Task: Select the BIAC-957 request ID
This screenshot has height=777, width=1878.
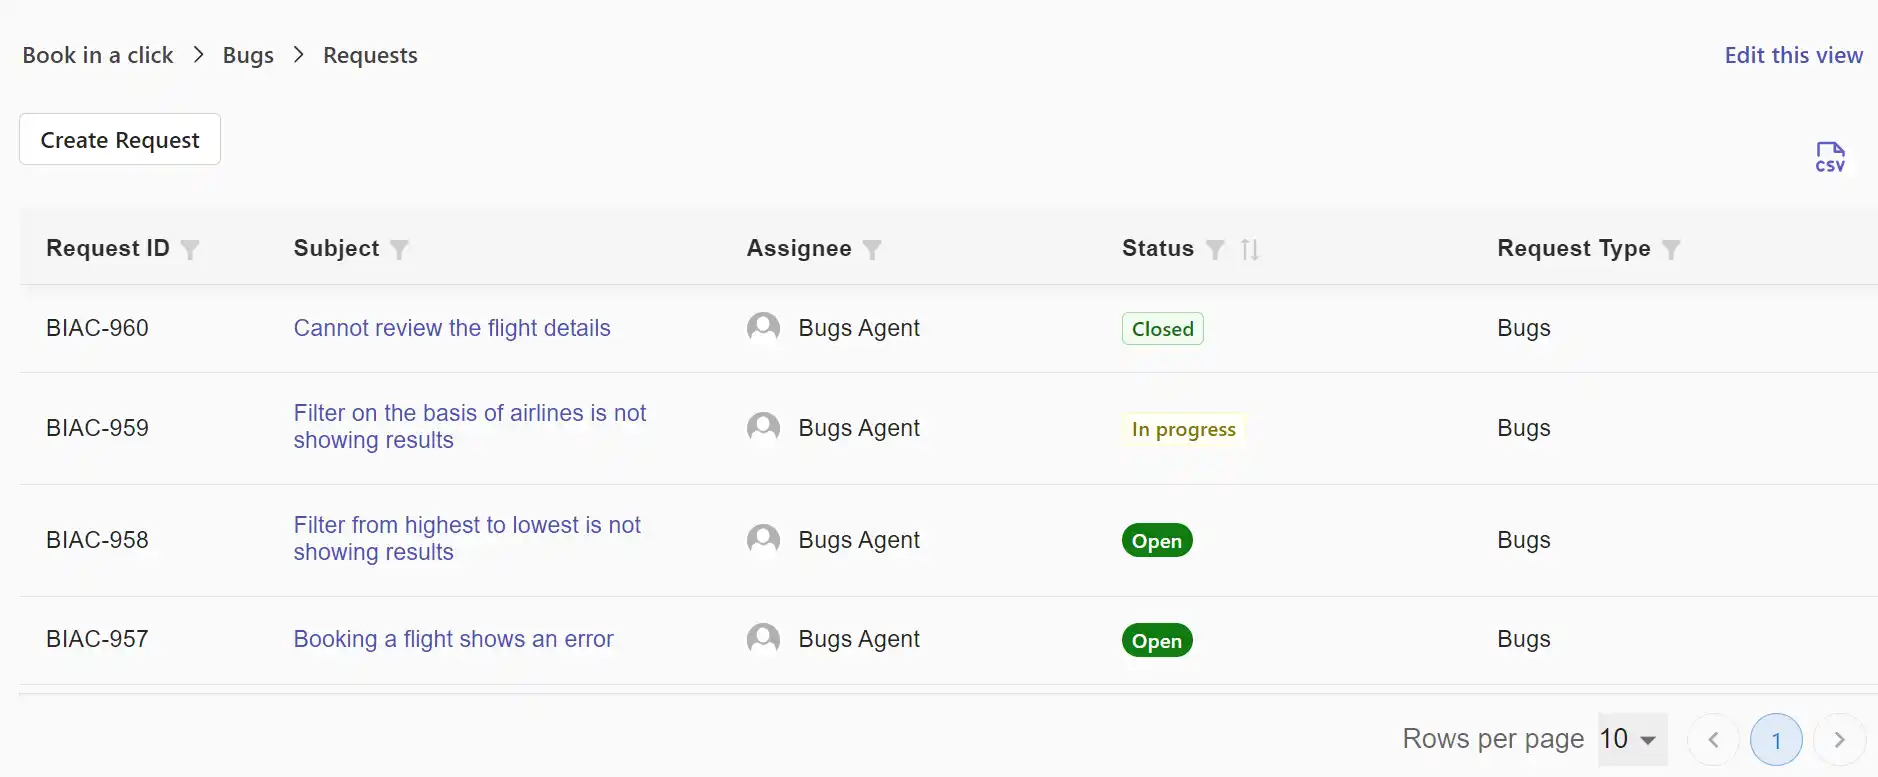Action: 97,639
